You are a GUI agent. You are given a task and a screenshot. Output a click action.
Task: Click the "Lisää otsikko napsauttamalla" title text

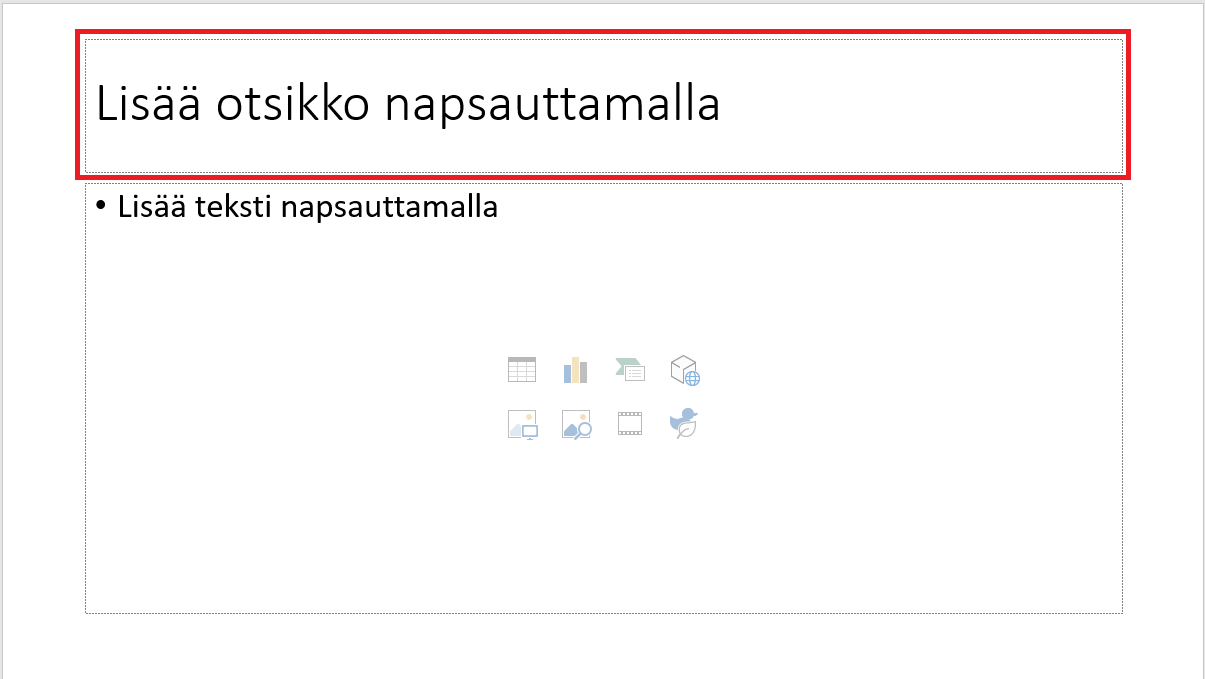point(408,104)
